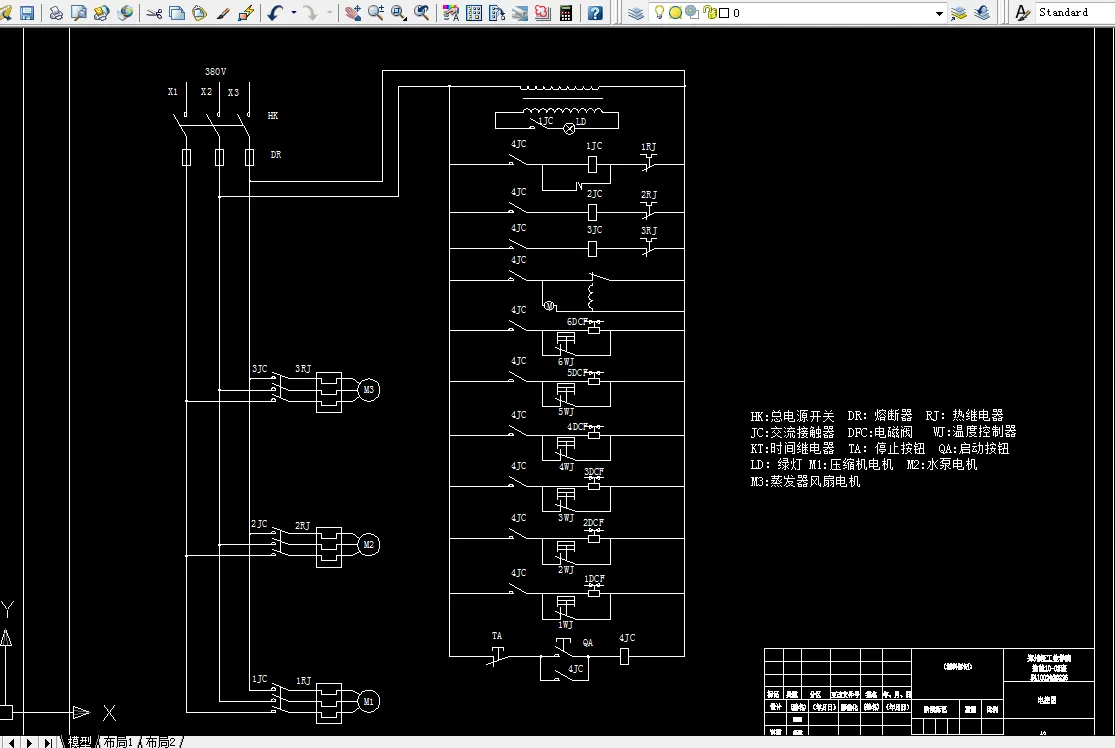Undo the last action
Viewport: 1115px width, 748px height.
click(x=276, y=13)
